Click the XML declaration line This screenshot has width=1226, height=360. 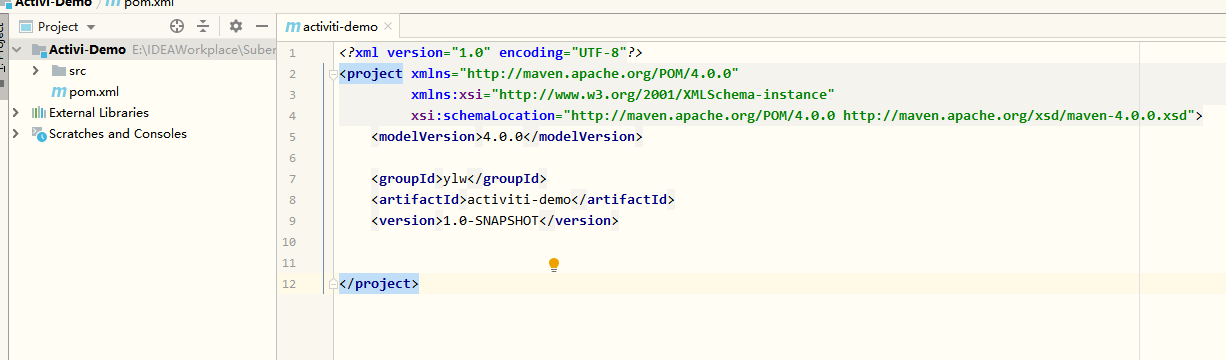(490, 53)
